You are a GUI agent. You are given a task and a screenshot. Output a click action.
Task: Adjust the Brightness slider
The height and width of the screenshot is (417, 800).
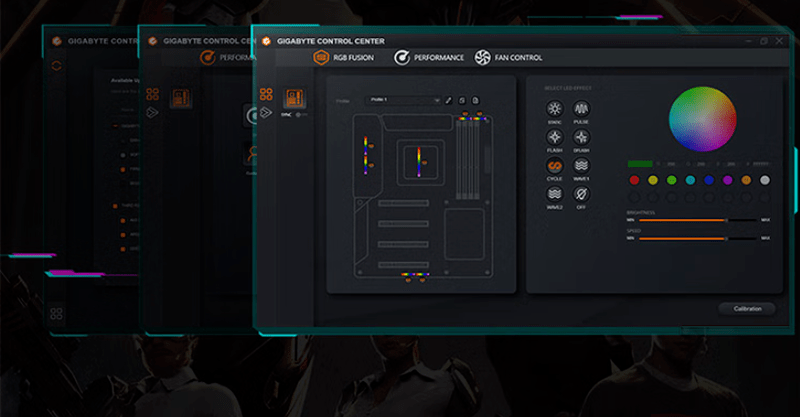tap(698, 220)
